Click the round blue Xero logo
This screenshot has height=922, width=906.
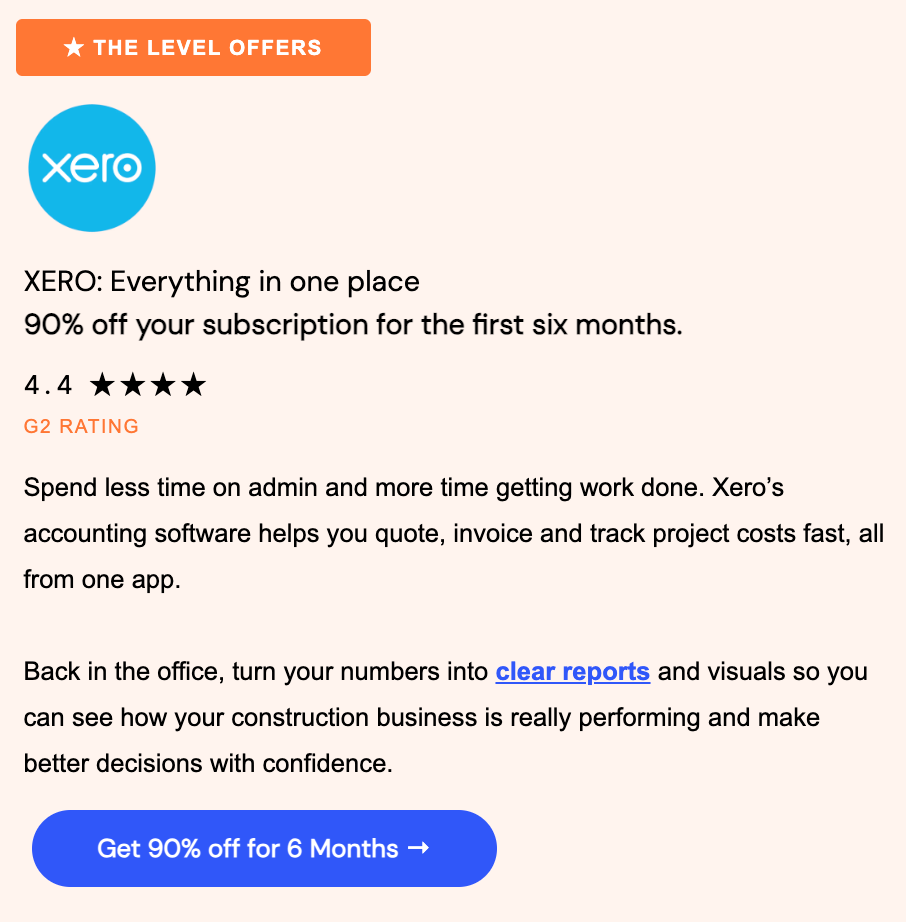click(92, 168)
